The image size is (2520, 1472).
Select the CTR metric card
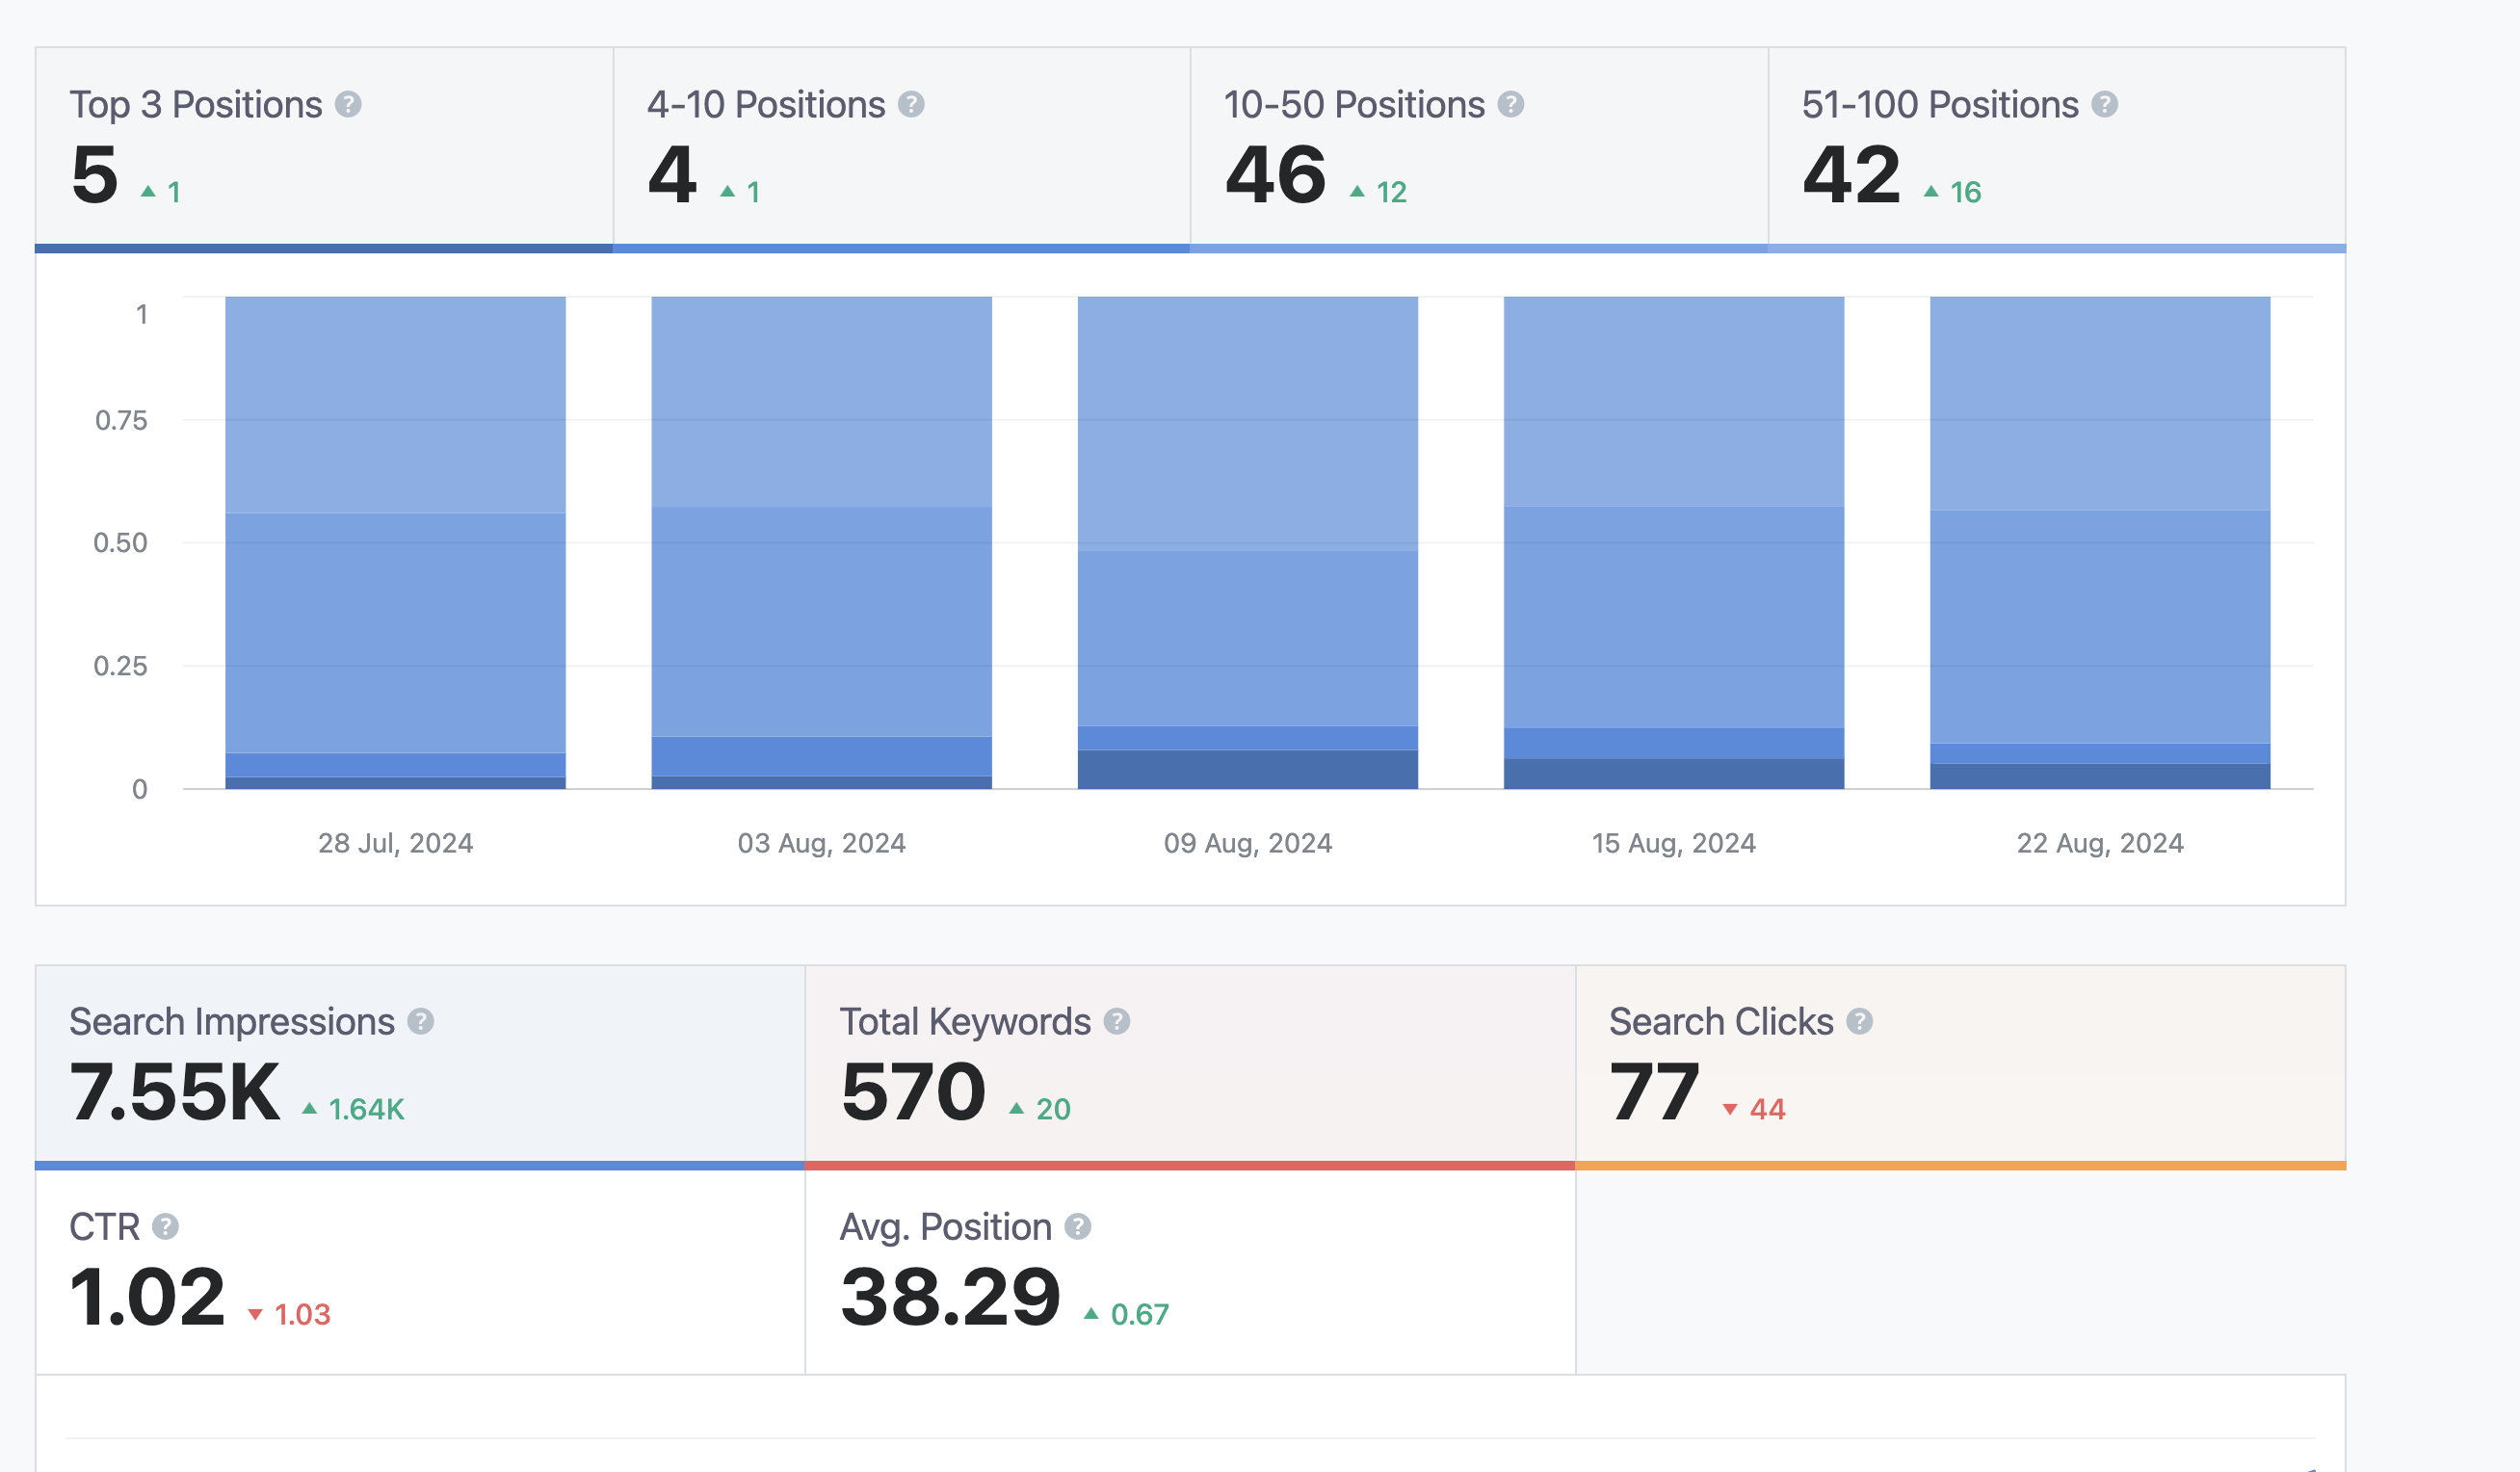(420, 1272)
